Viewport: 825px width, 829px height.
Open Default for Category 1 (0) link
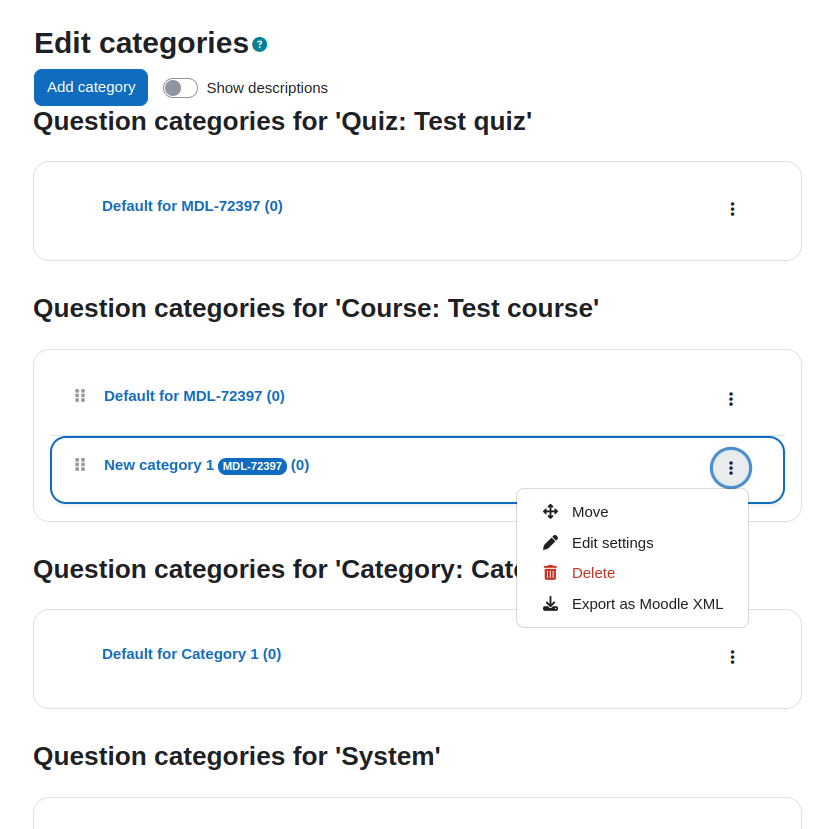191,654
